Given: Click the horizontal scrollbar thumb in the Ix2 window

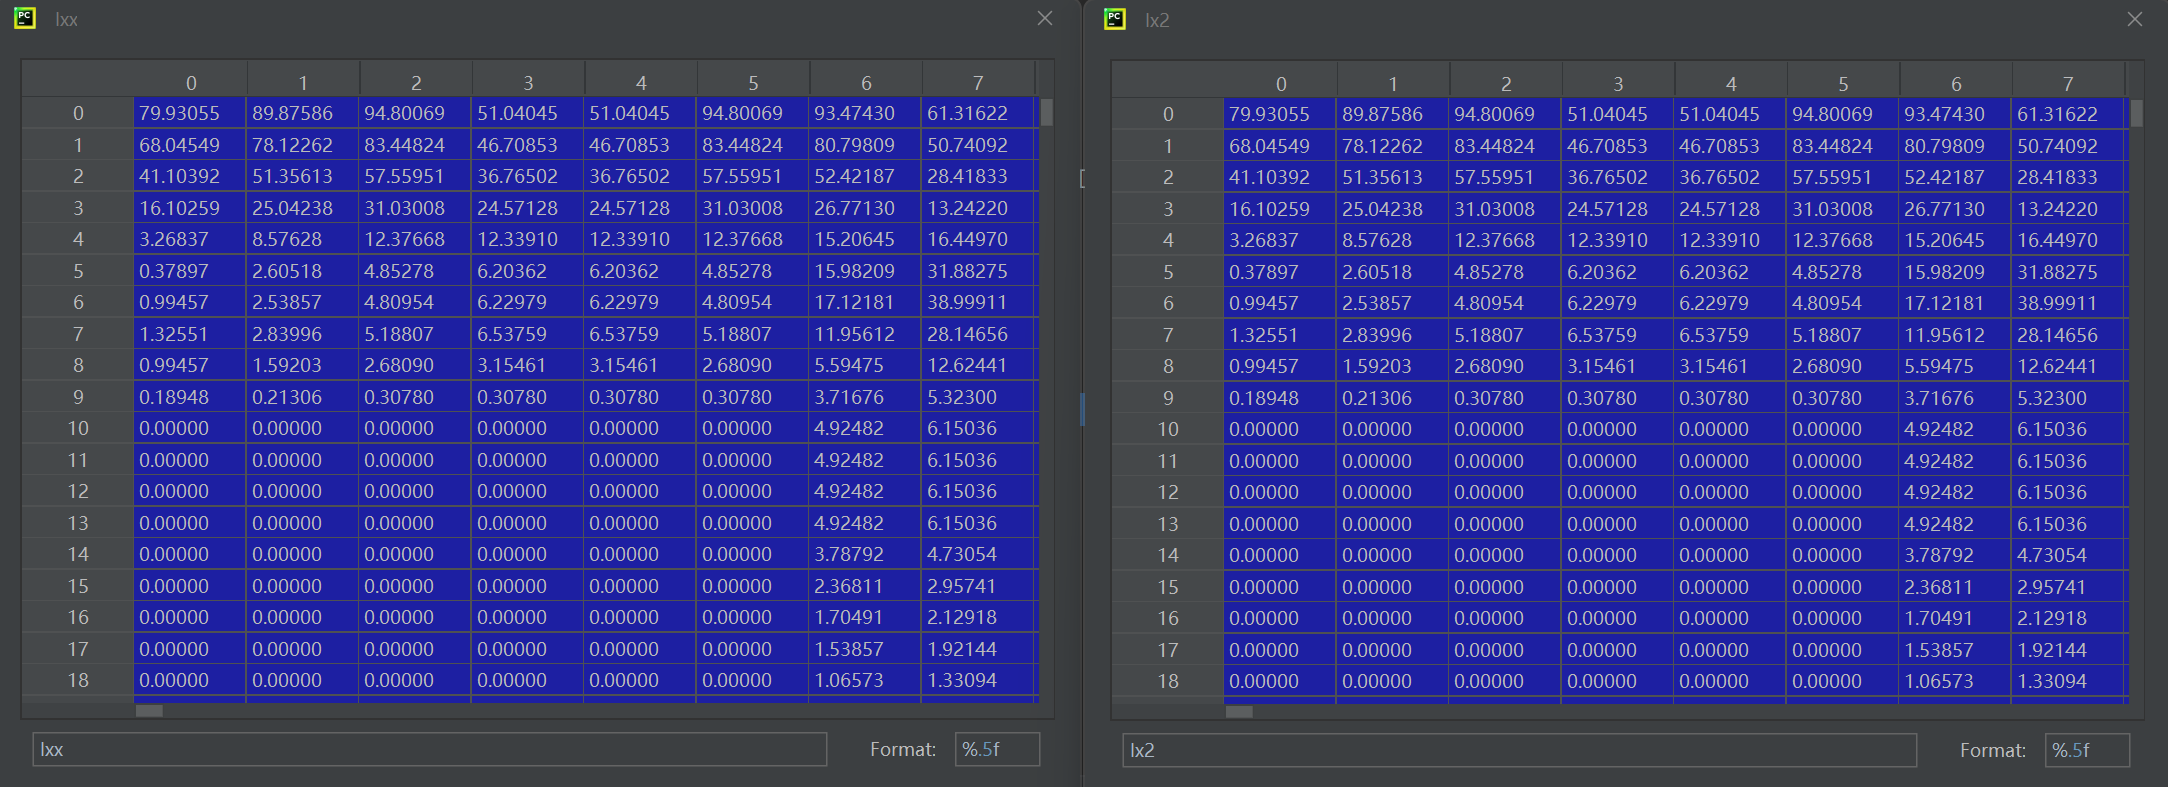Looking at the screenshot, I should (x=1239, y=712).
